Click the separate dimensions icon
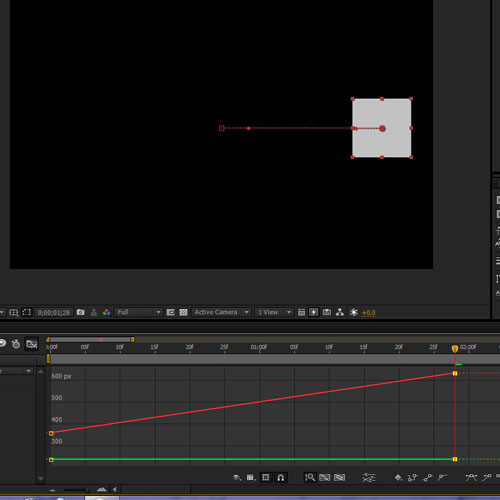This screenshot has width=500, height=500. (369, 478)
